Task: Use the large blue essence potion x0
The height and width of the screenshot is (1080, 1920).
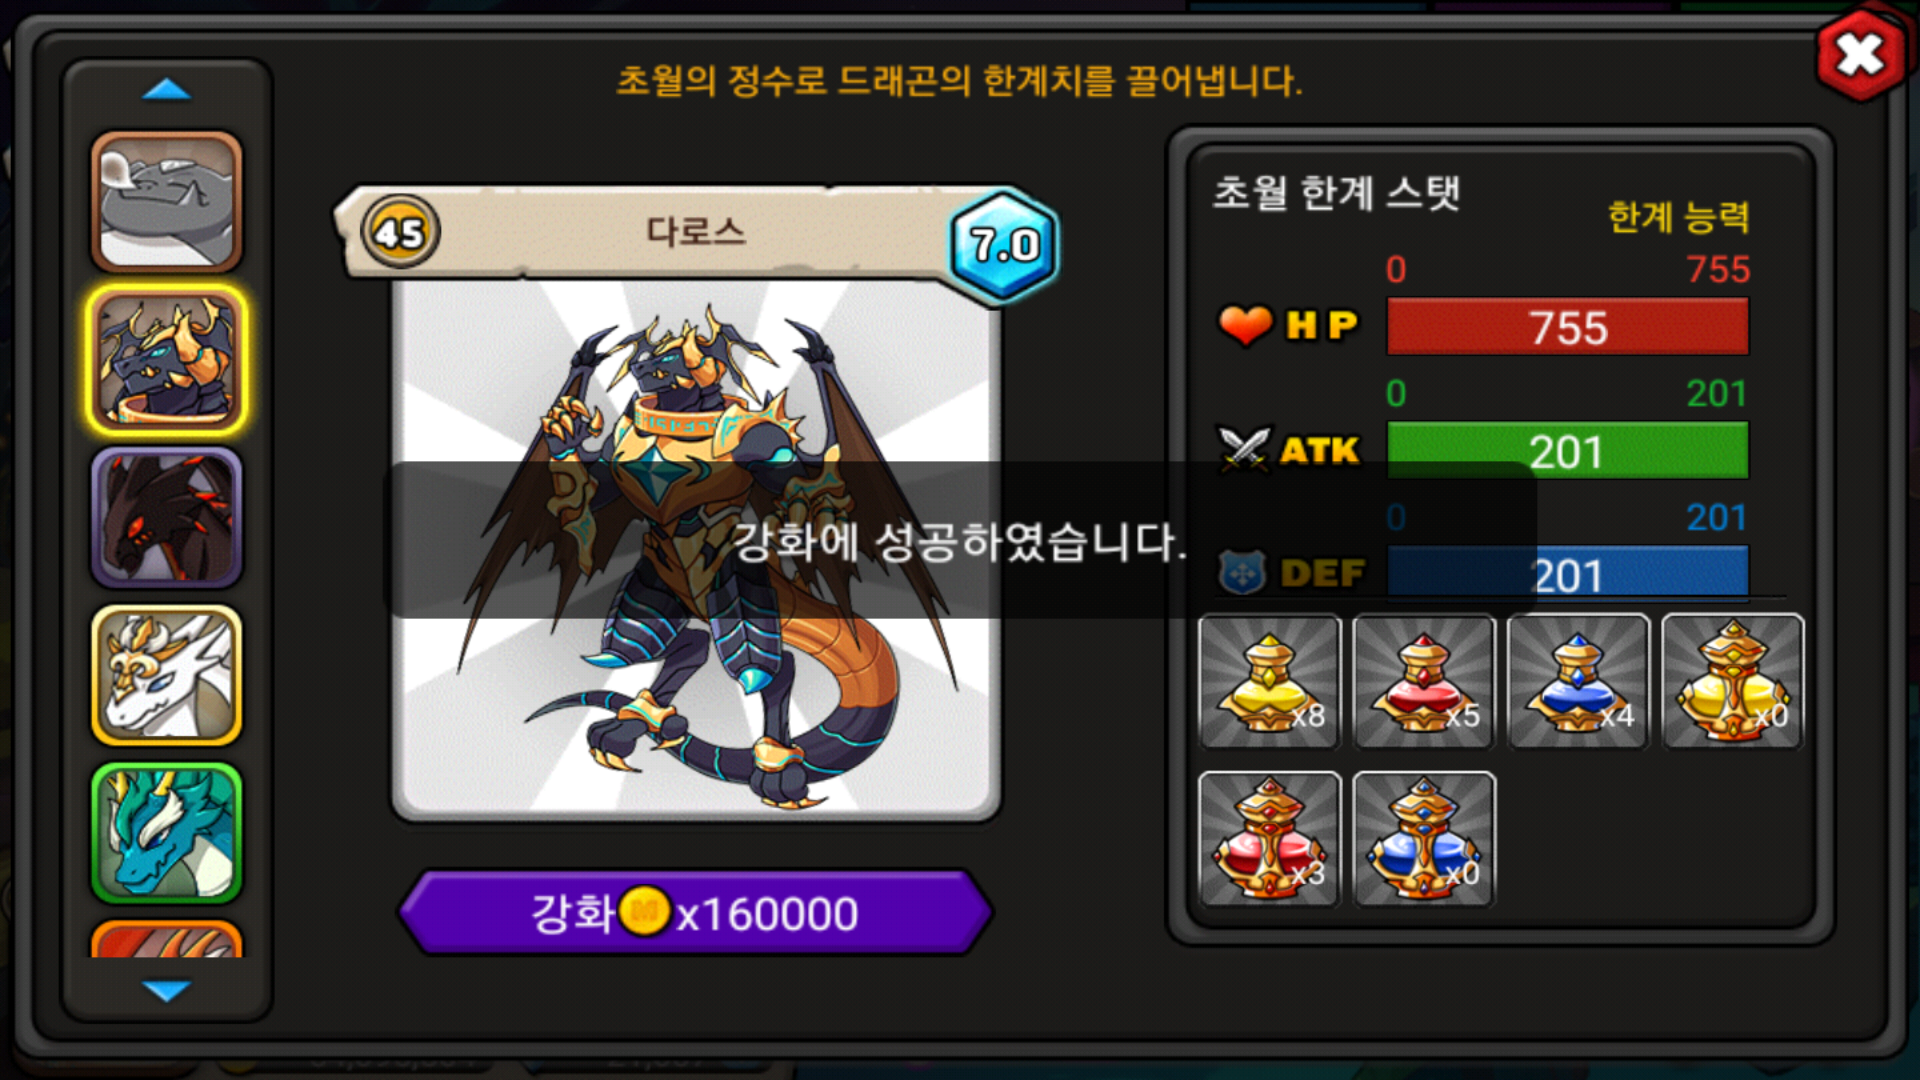Action: [x=1424, y=839]
